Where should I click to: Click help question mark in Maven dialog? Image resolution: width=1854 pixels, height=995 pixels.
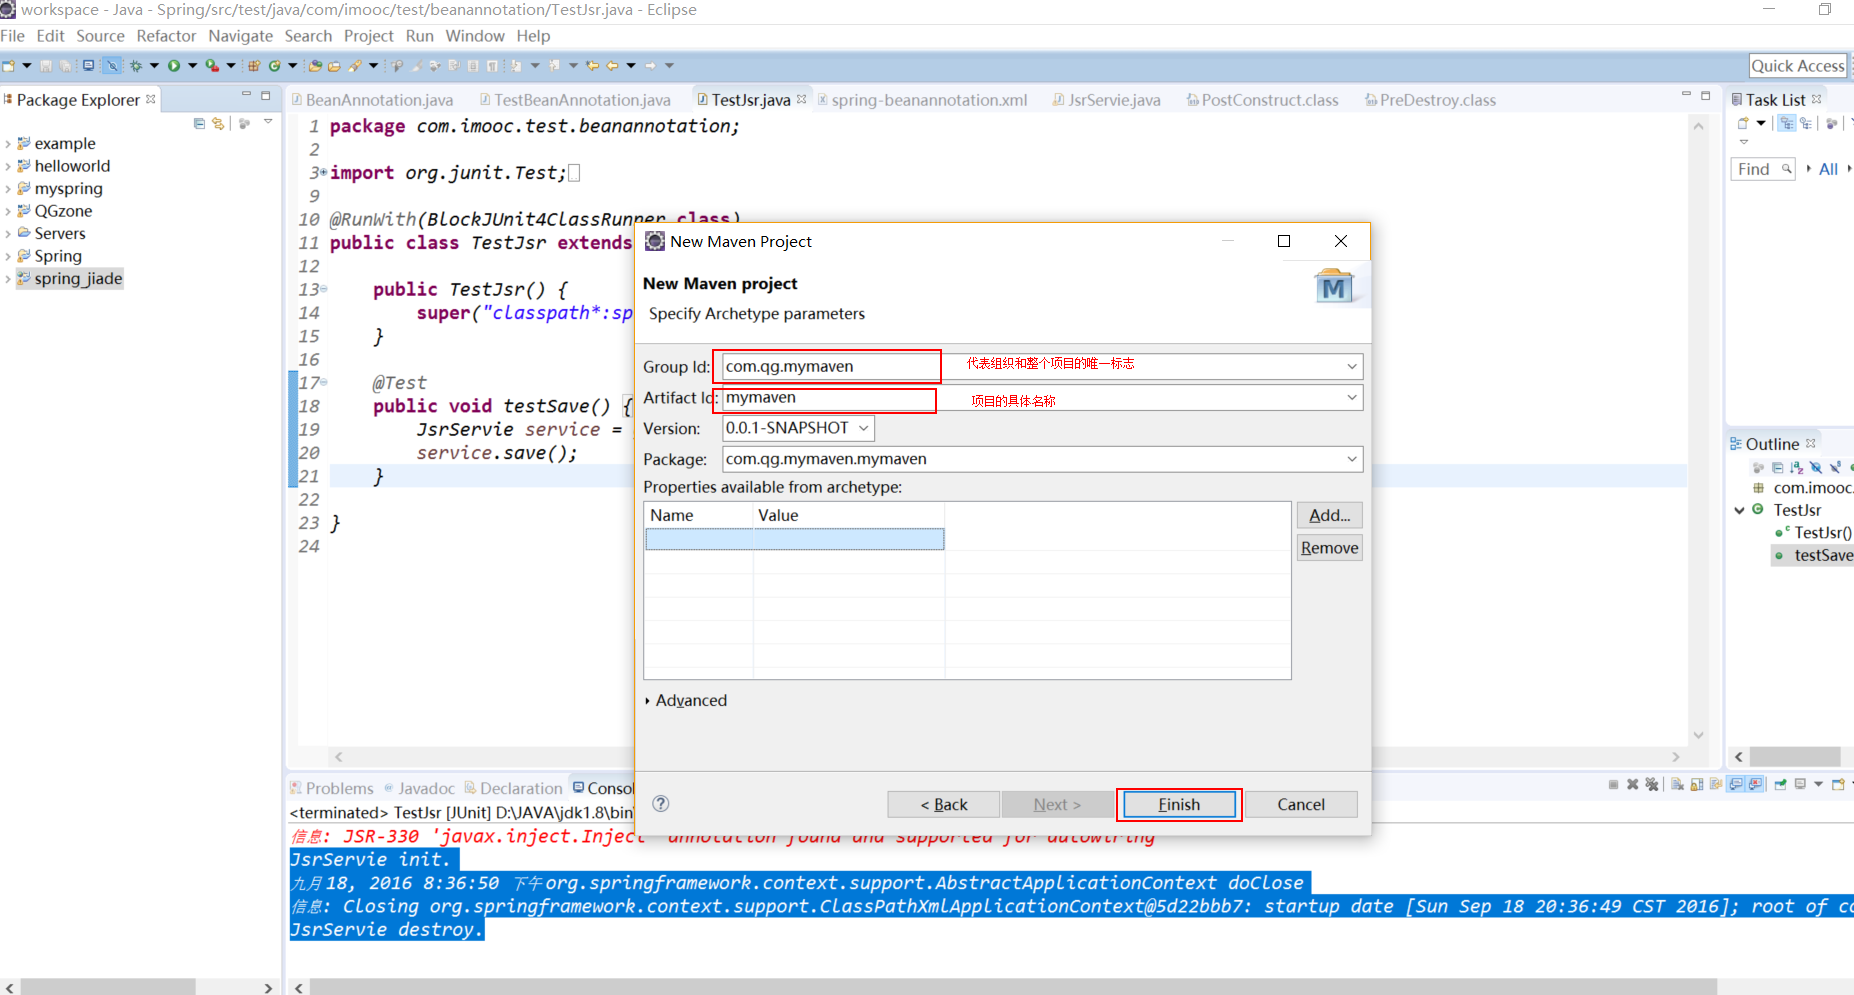(x=661, y=803)
